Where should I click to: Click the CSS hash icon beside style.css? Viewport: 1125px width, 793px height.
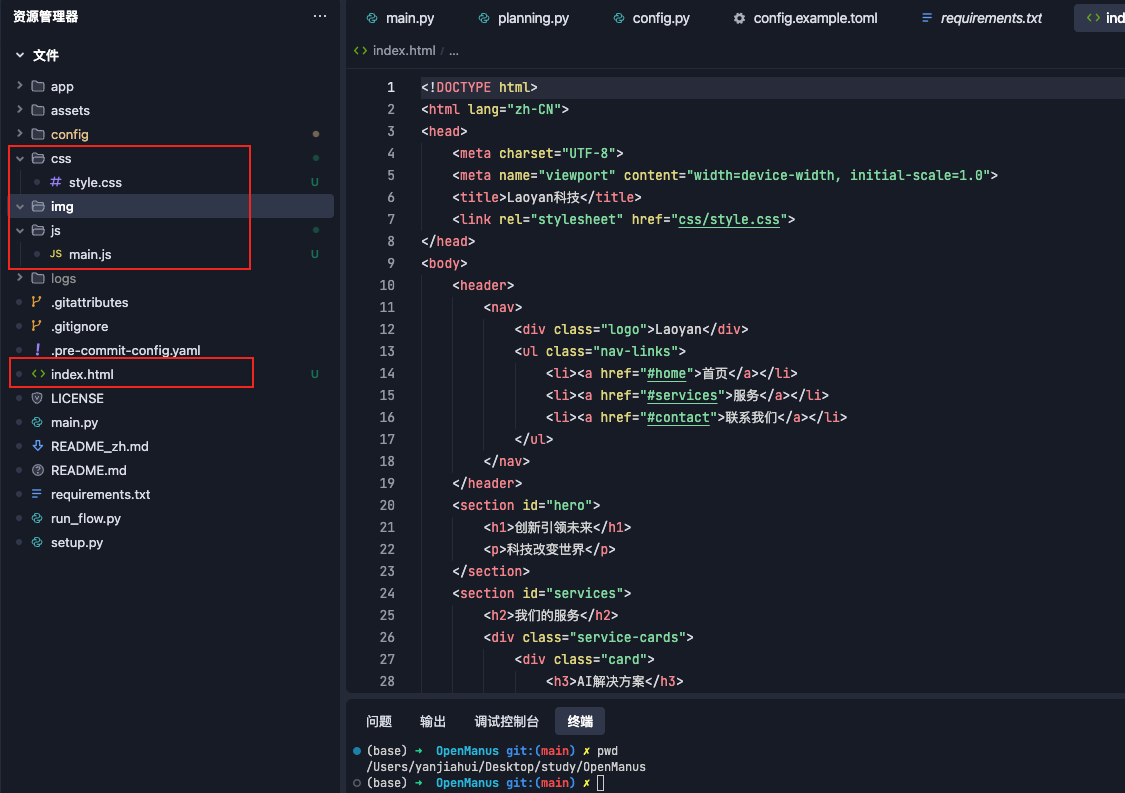(x=56, y=182)
